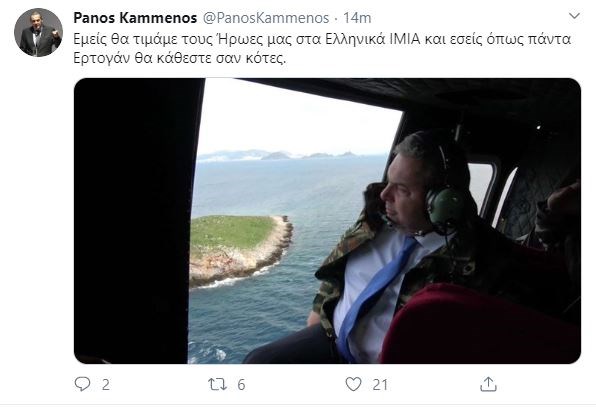Expand the tweet options chevron menu

click(x=574, y=16)
